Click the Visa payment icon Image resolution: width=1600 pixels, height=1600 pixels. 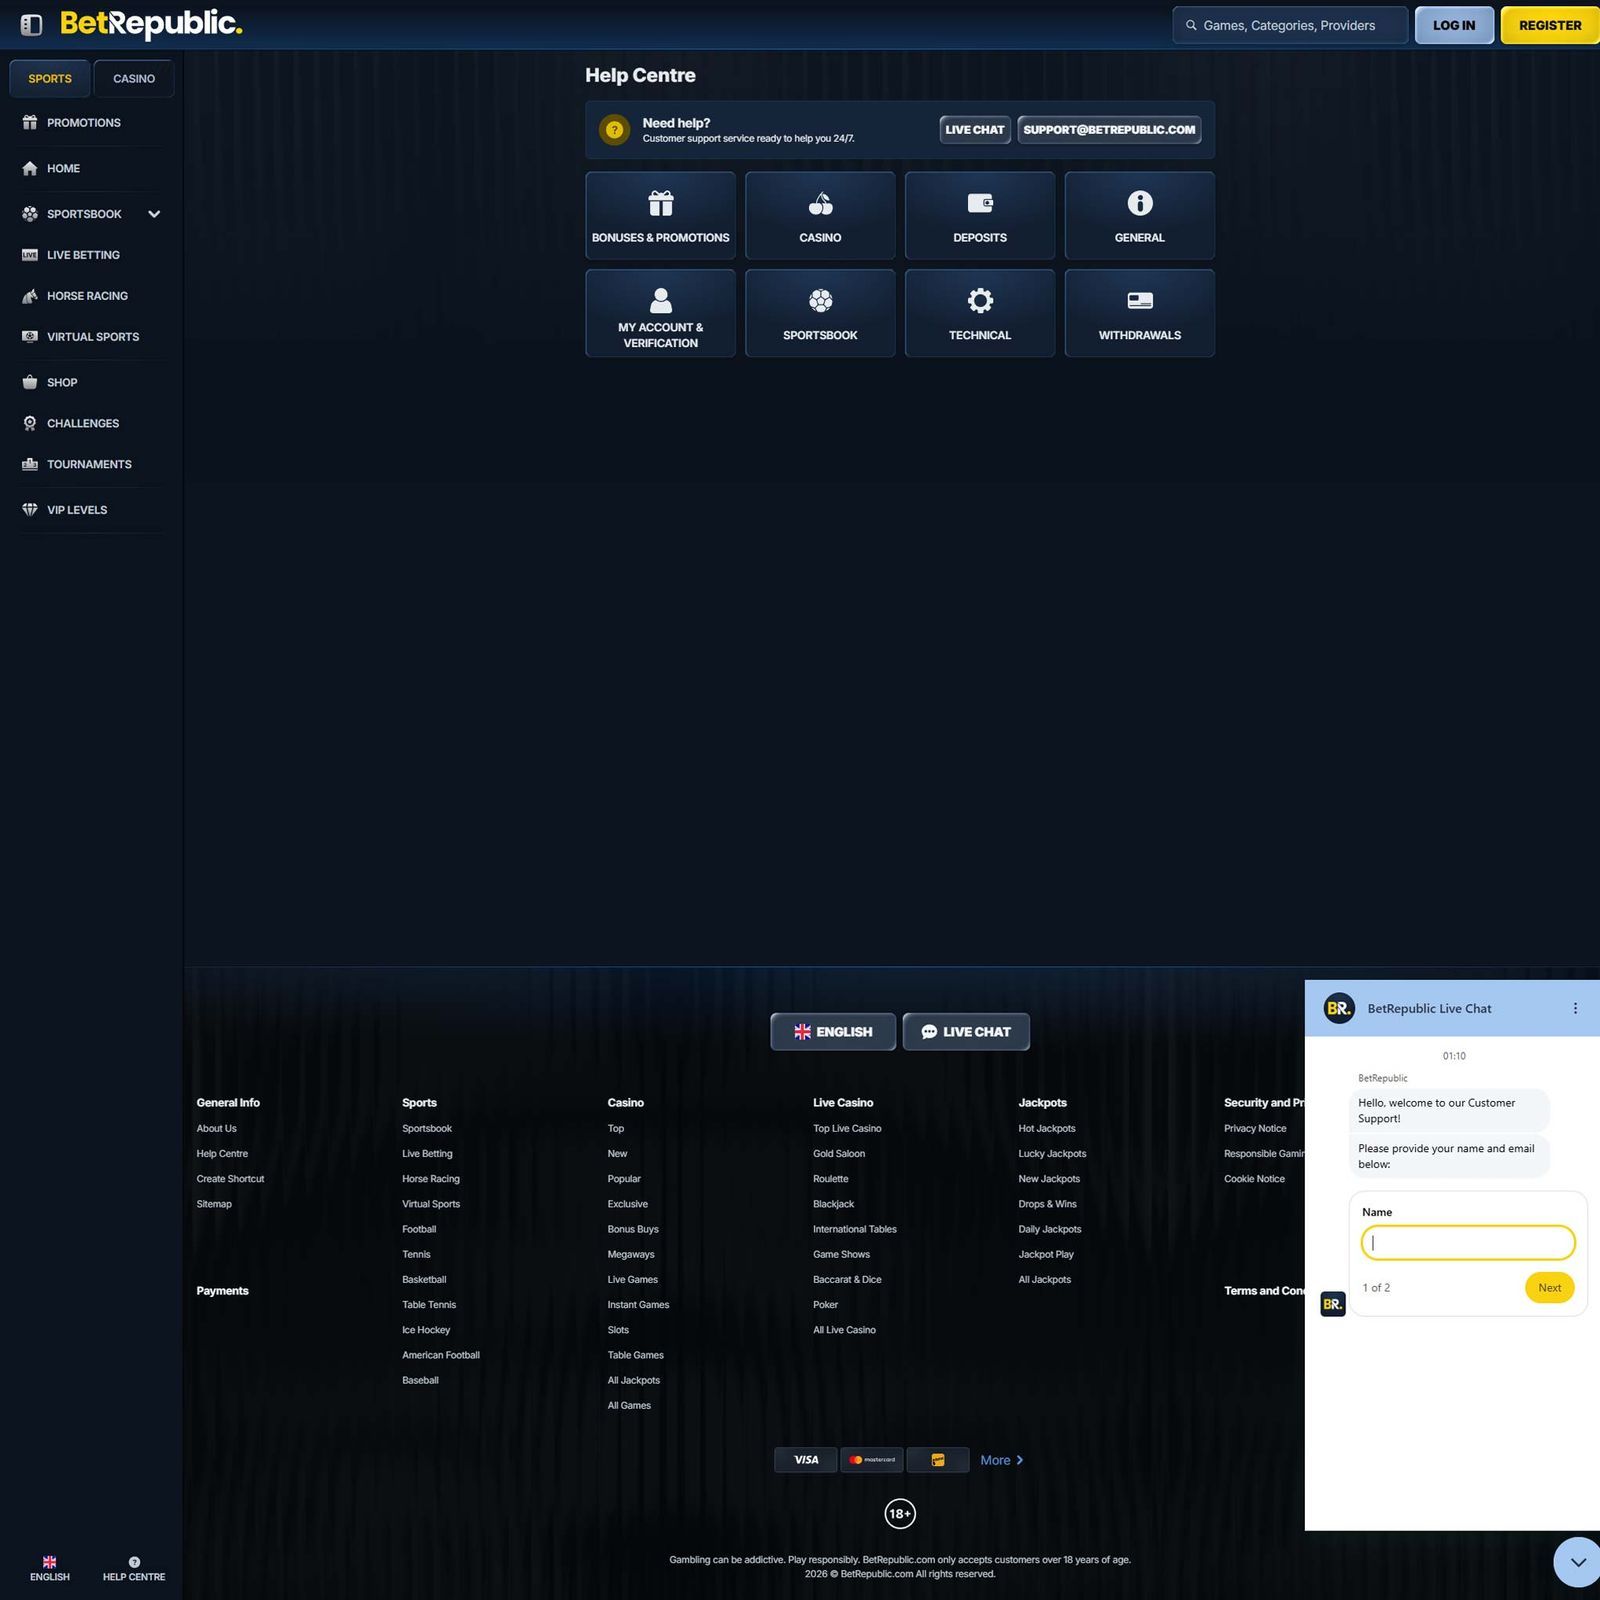pos(806,1460)
